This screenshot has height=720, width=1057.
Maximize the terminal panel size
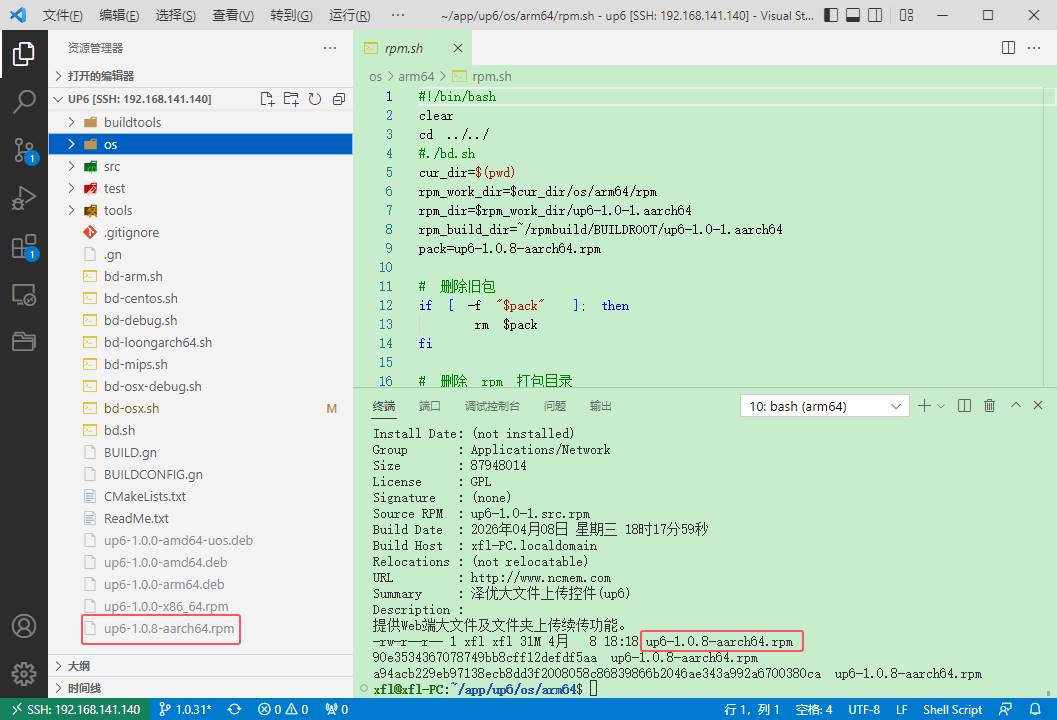tap(1015, 406)
